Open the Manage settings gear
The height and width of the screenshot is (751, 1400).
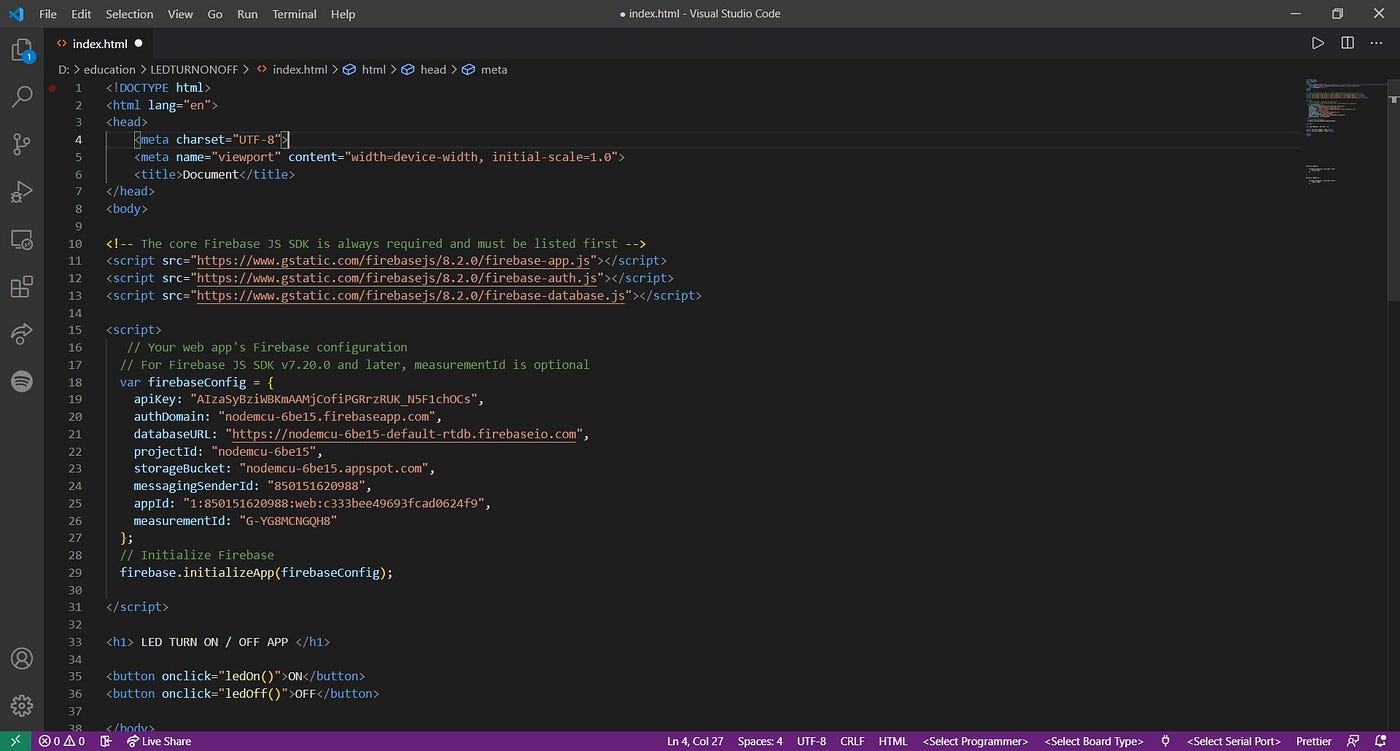pyautogui.click(x=22, y=705)
